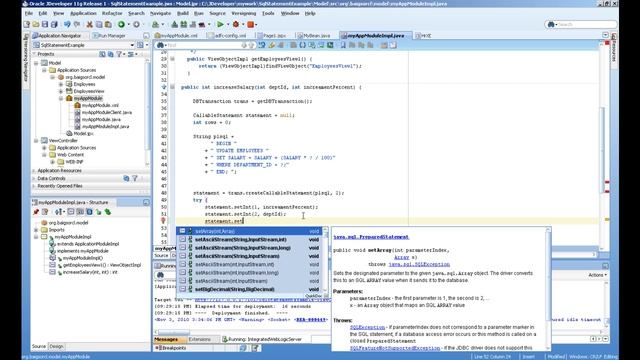Click the completion list vertical scrollbar

325,260
